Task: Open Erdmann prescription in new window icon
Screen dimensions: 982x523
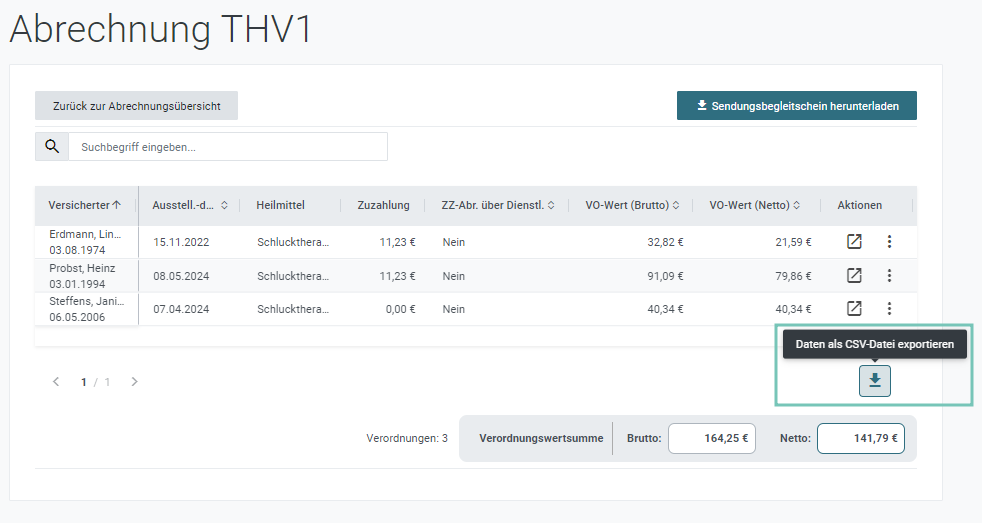Action: click(854, 242)
